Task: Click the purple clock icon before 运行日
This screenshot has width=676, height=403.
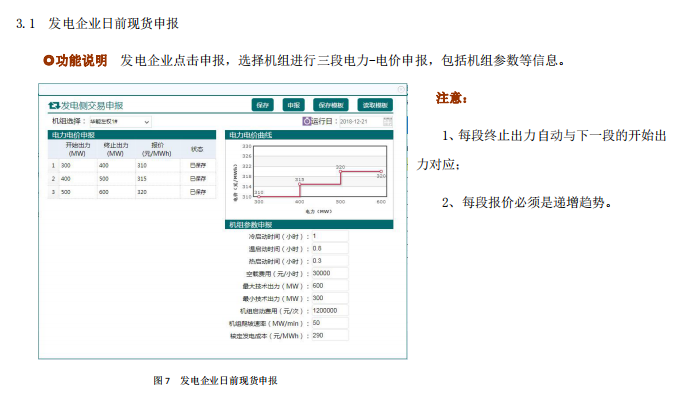Action: (306, 120)
